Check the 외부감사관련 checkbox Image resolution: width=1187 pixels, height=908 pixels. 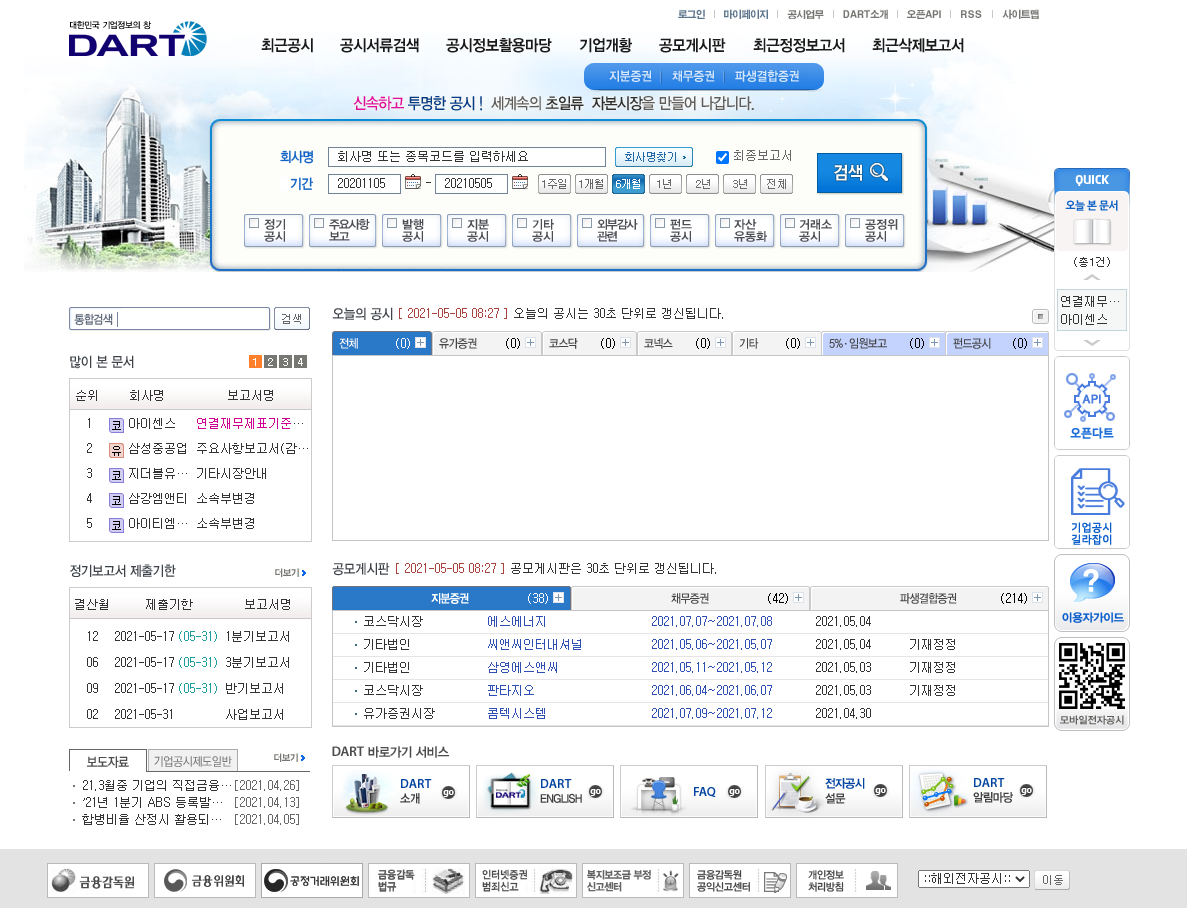[587, 223]
